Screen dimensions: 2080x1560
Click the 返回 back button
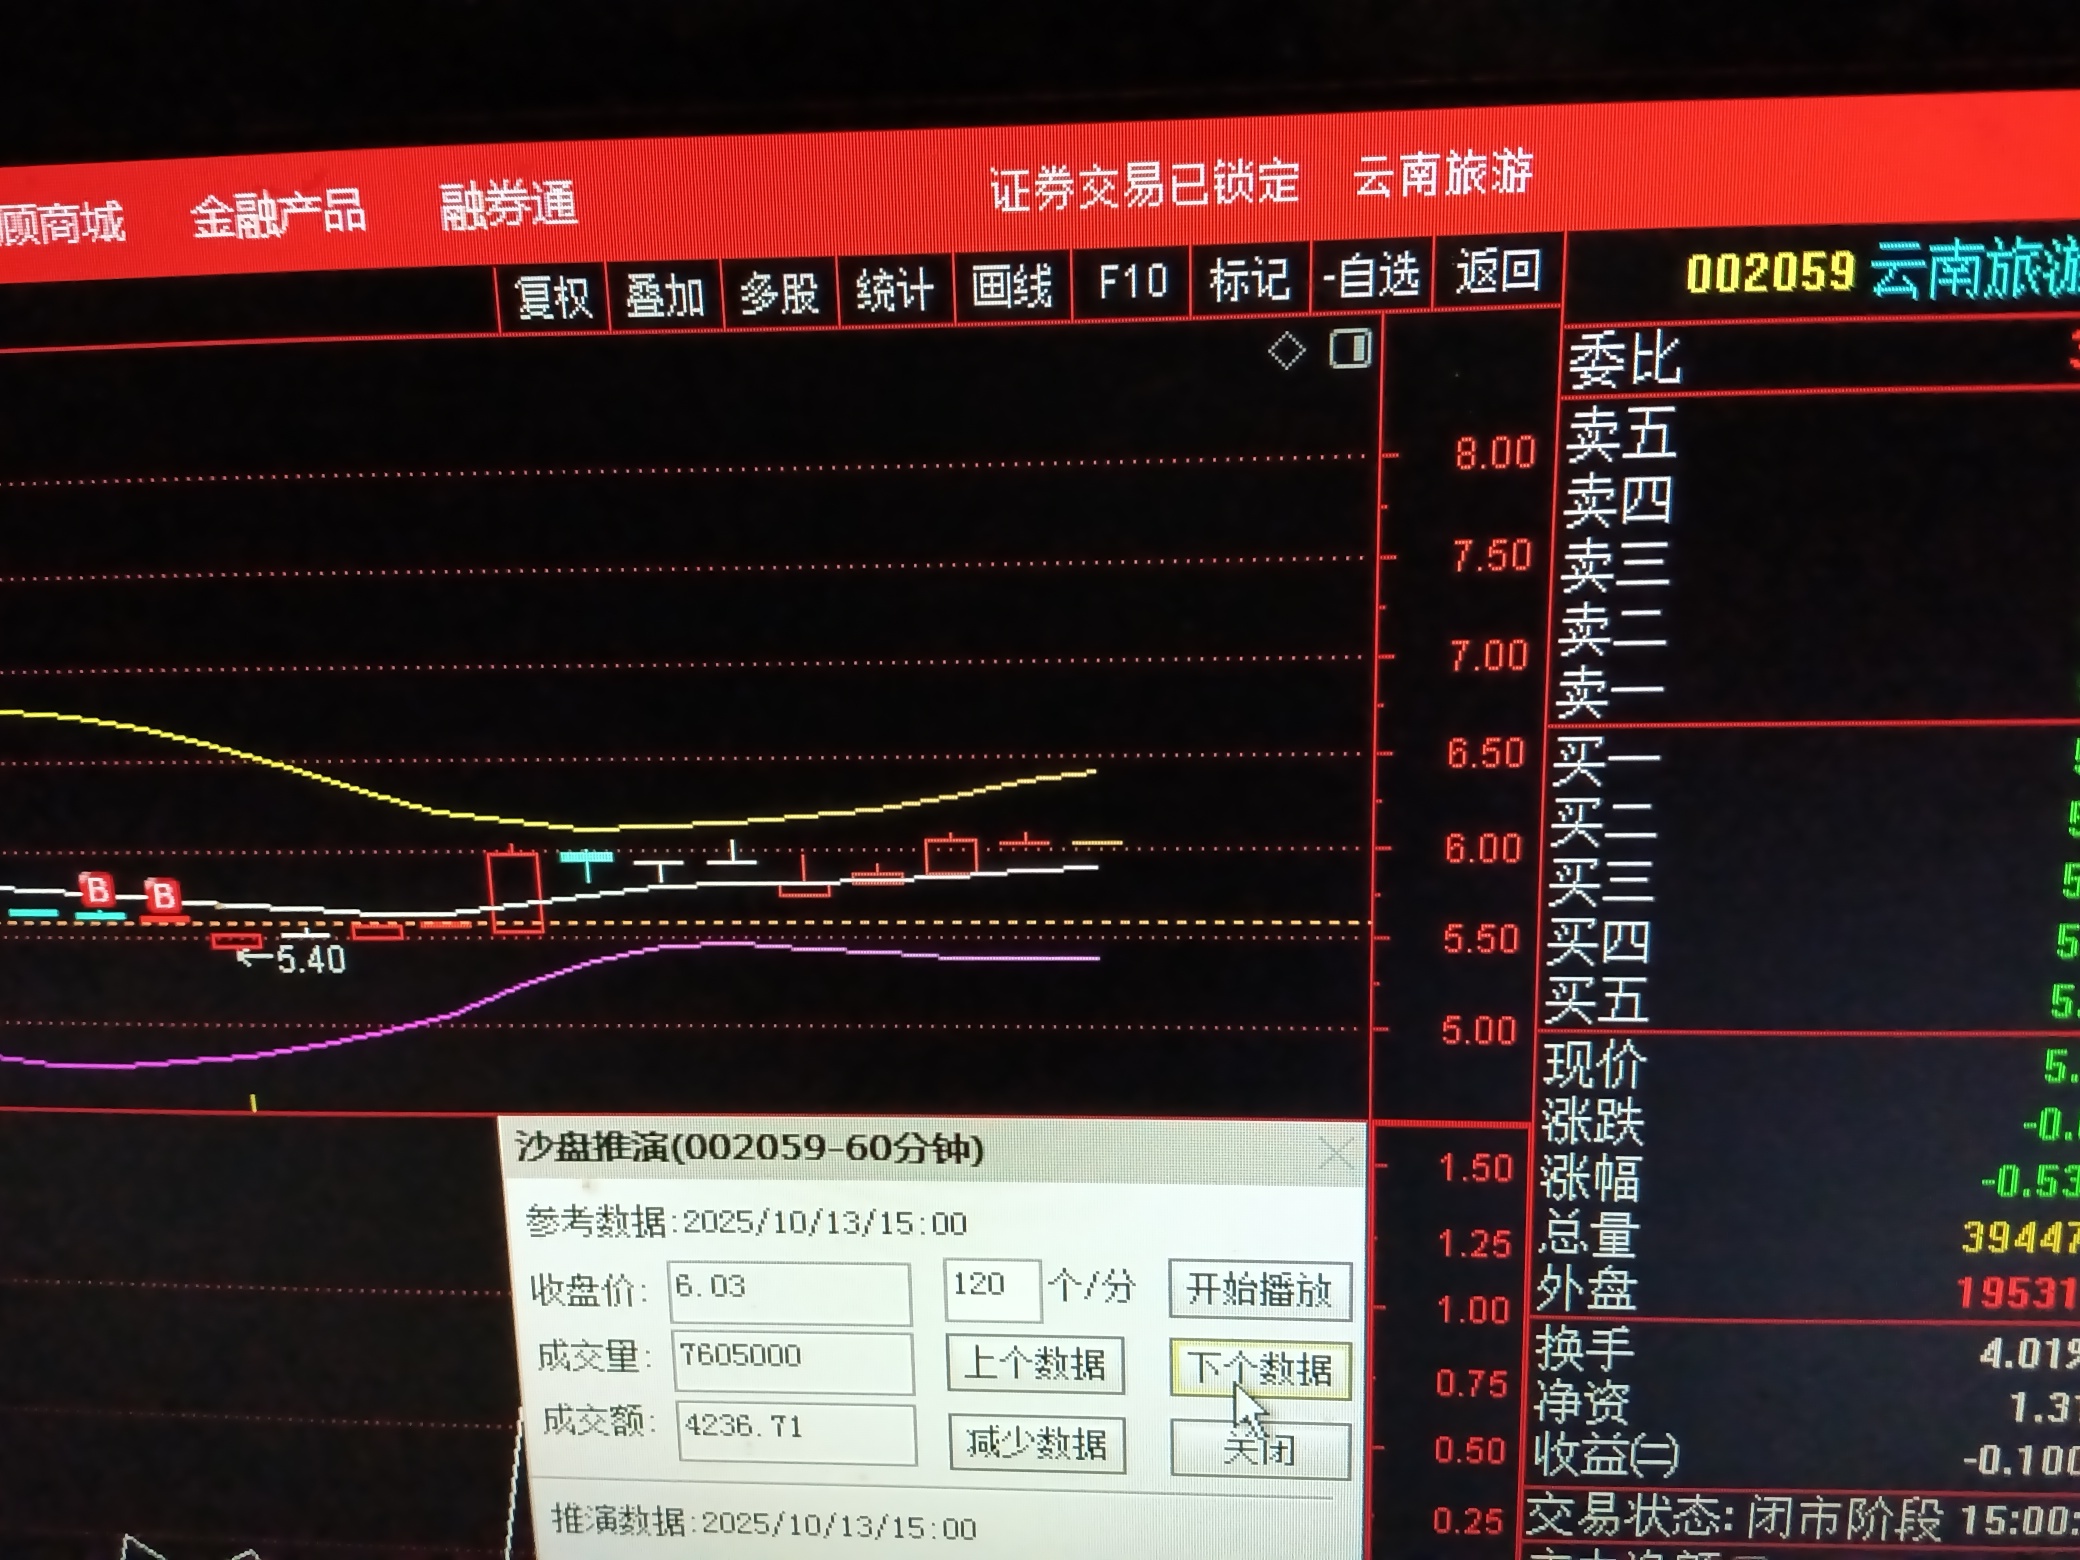(x=1497, y=271)
